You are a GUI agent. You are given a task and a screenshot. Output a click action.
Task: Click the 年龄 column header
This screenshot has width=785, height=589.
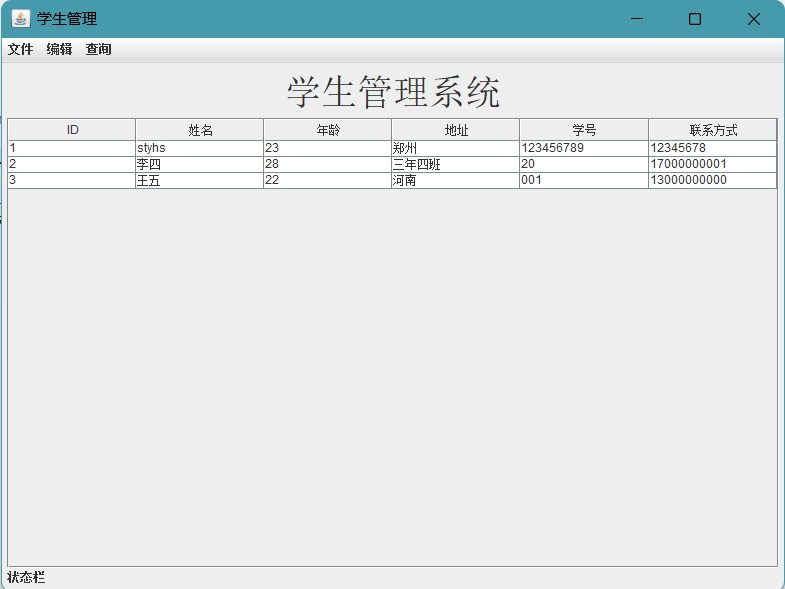328,130
